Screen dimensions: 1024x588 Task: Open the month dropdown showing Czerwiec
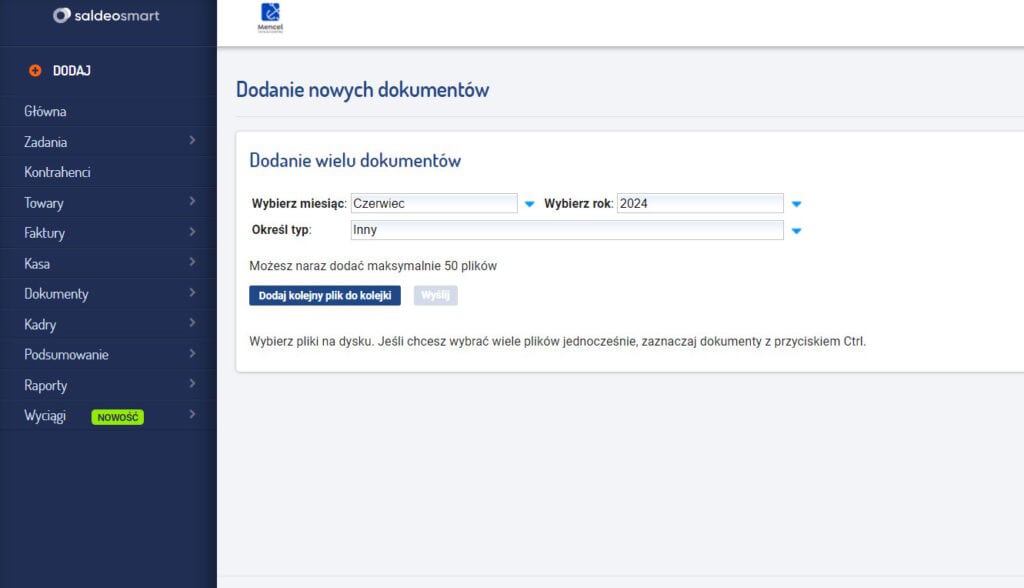coord(434,203)
